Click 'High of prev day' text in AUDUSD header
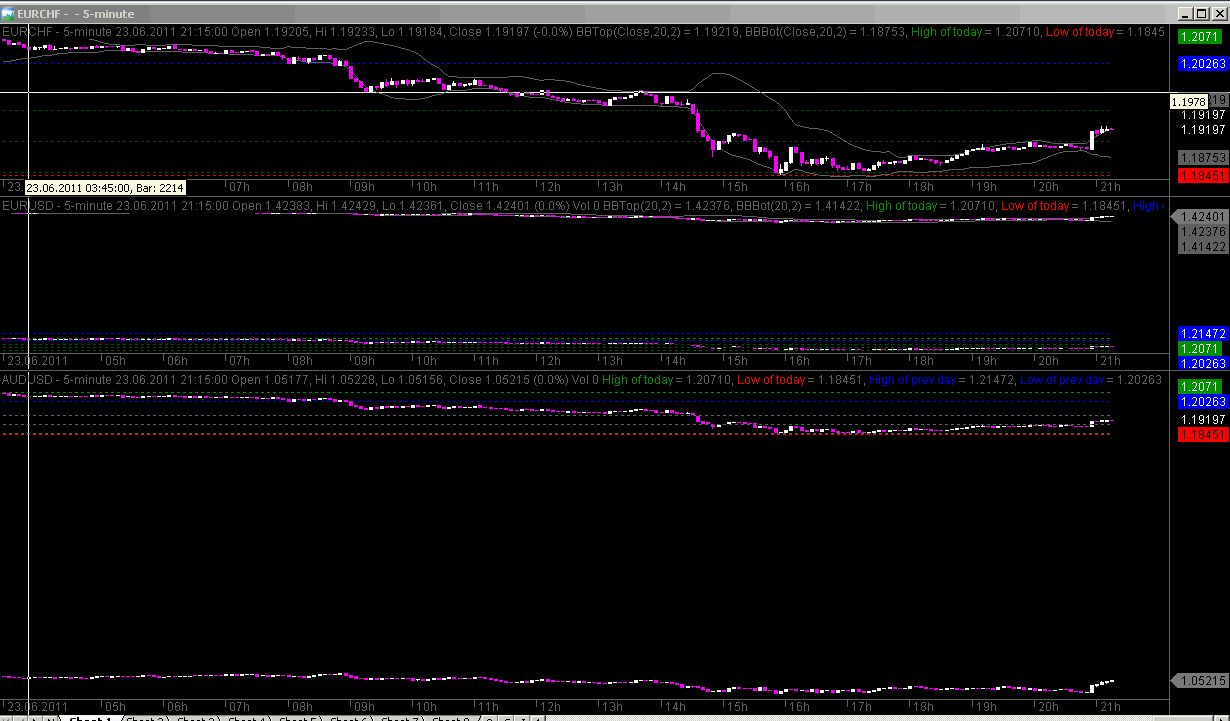 pyautogui.click(x=915, y=380)
